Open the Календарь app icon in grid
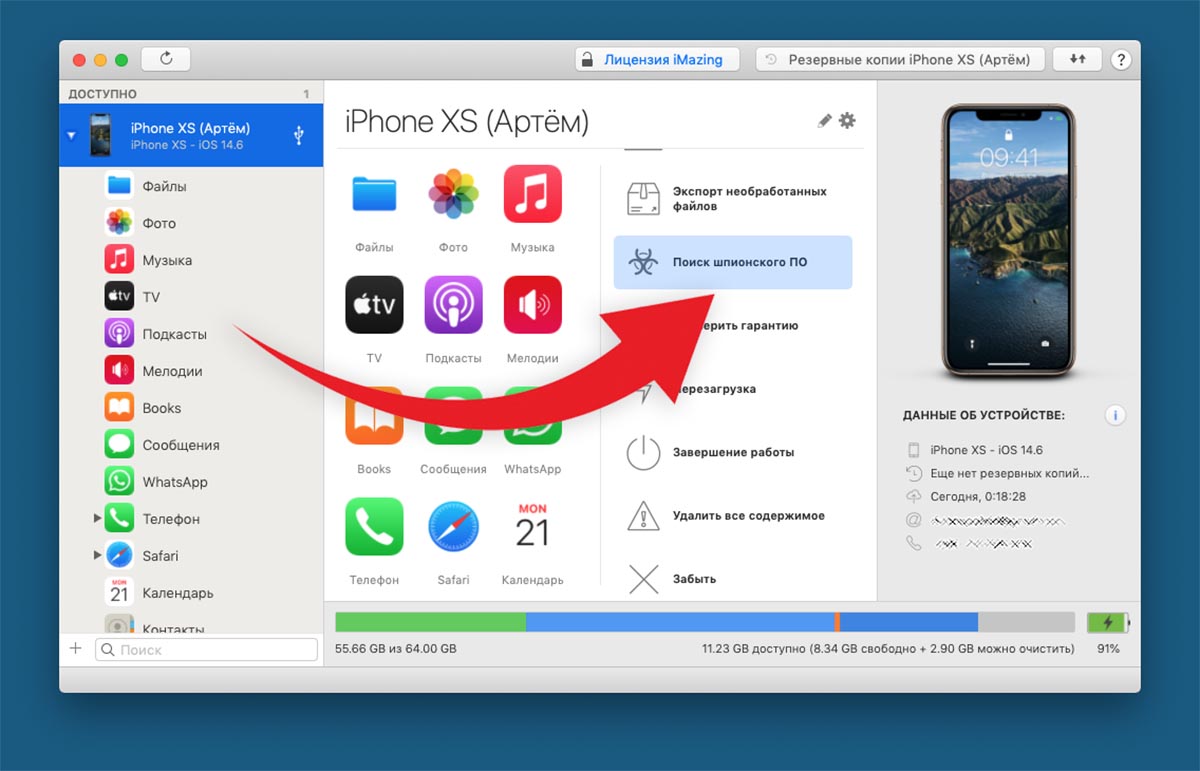Image resolution: width=1200 pixels, height=771 pixels. tap(532, 526)
